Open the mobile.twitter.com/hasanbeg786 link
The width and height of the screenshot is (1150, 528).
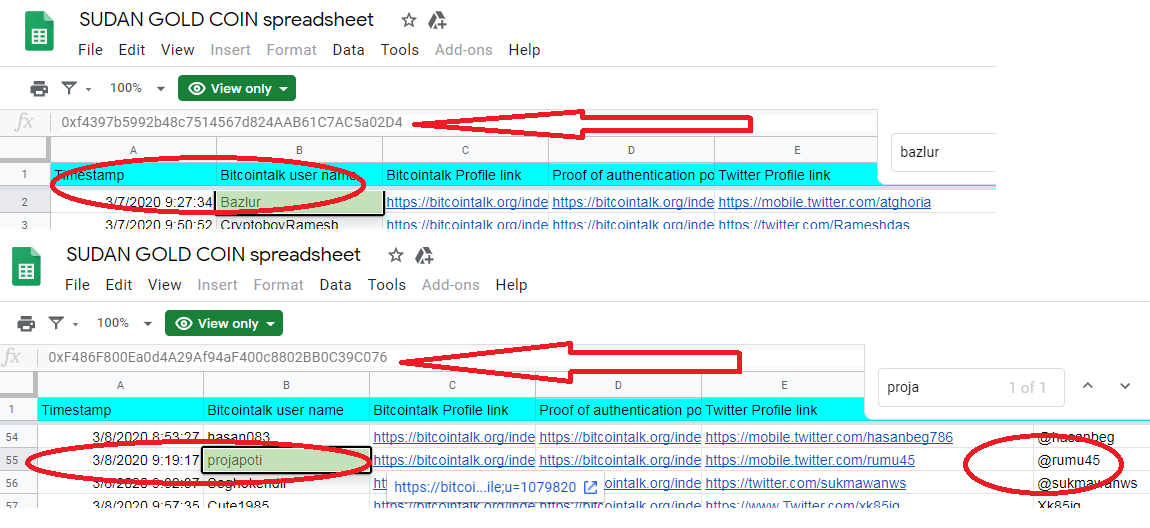click(829, 438)
